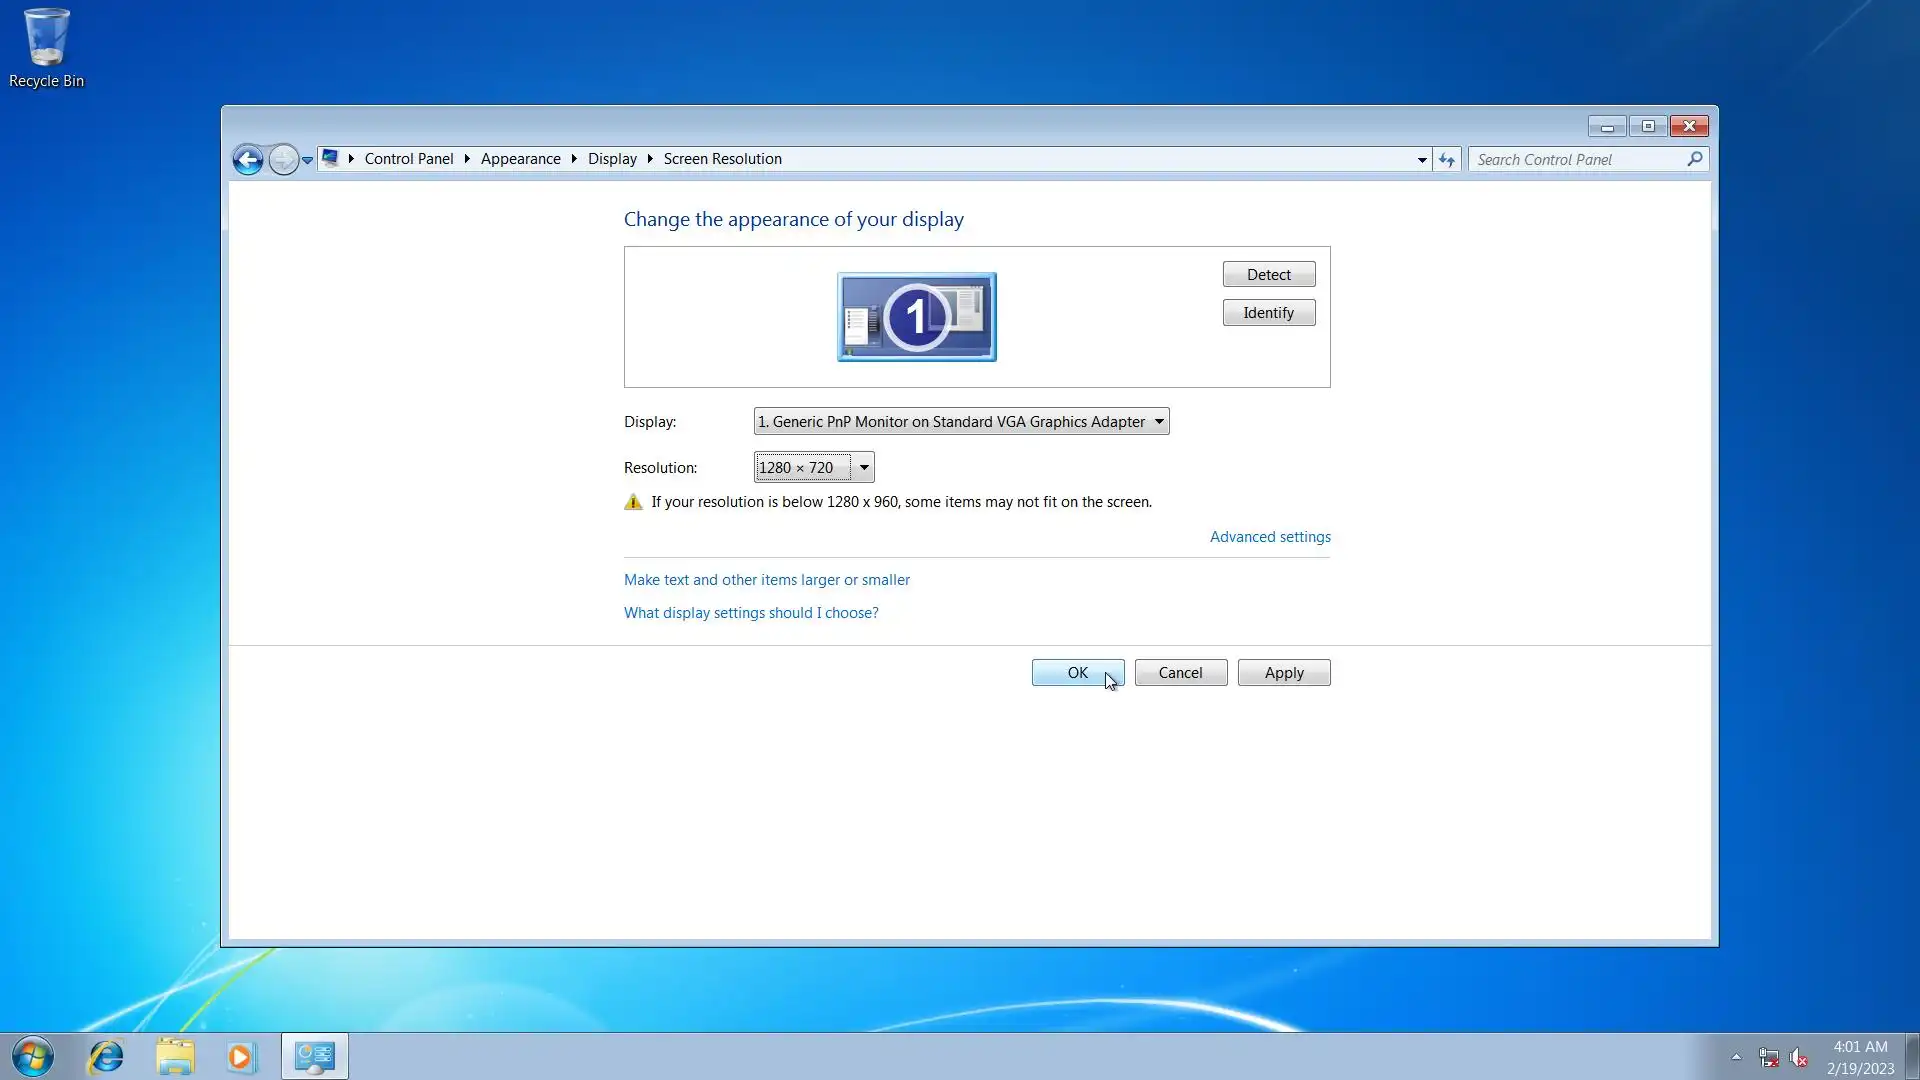Show hidden system tray icons
Image resolution: width=1920 pixels, height=1080 pixels.
point(1736,1057)
